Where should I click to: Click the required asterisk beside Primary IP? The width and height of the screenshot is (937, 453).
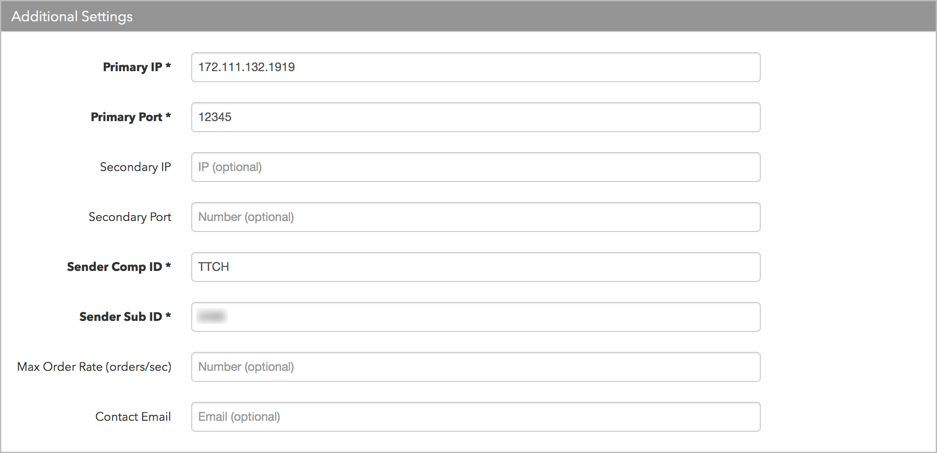point(168,66)
